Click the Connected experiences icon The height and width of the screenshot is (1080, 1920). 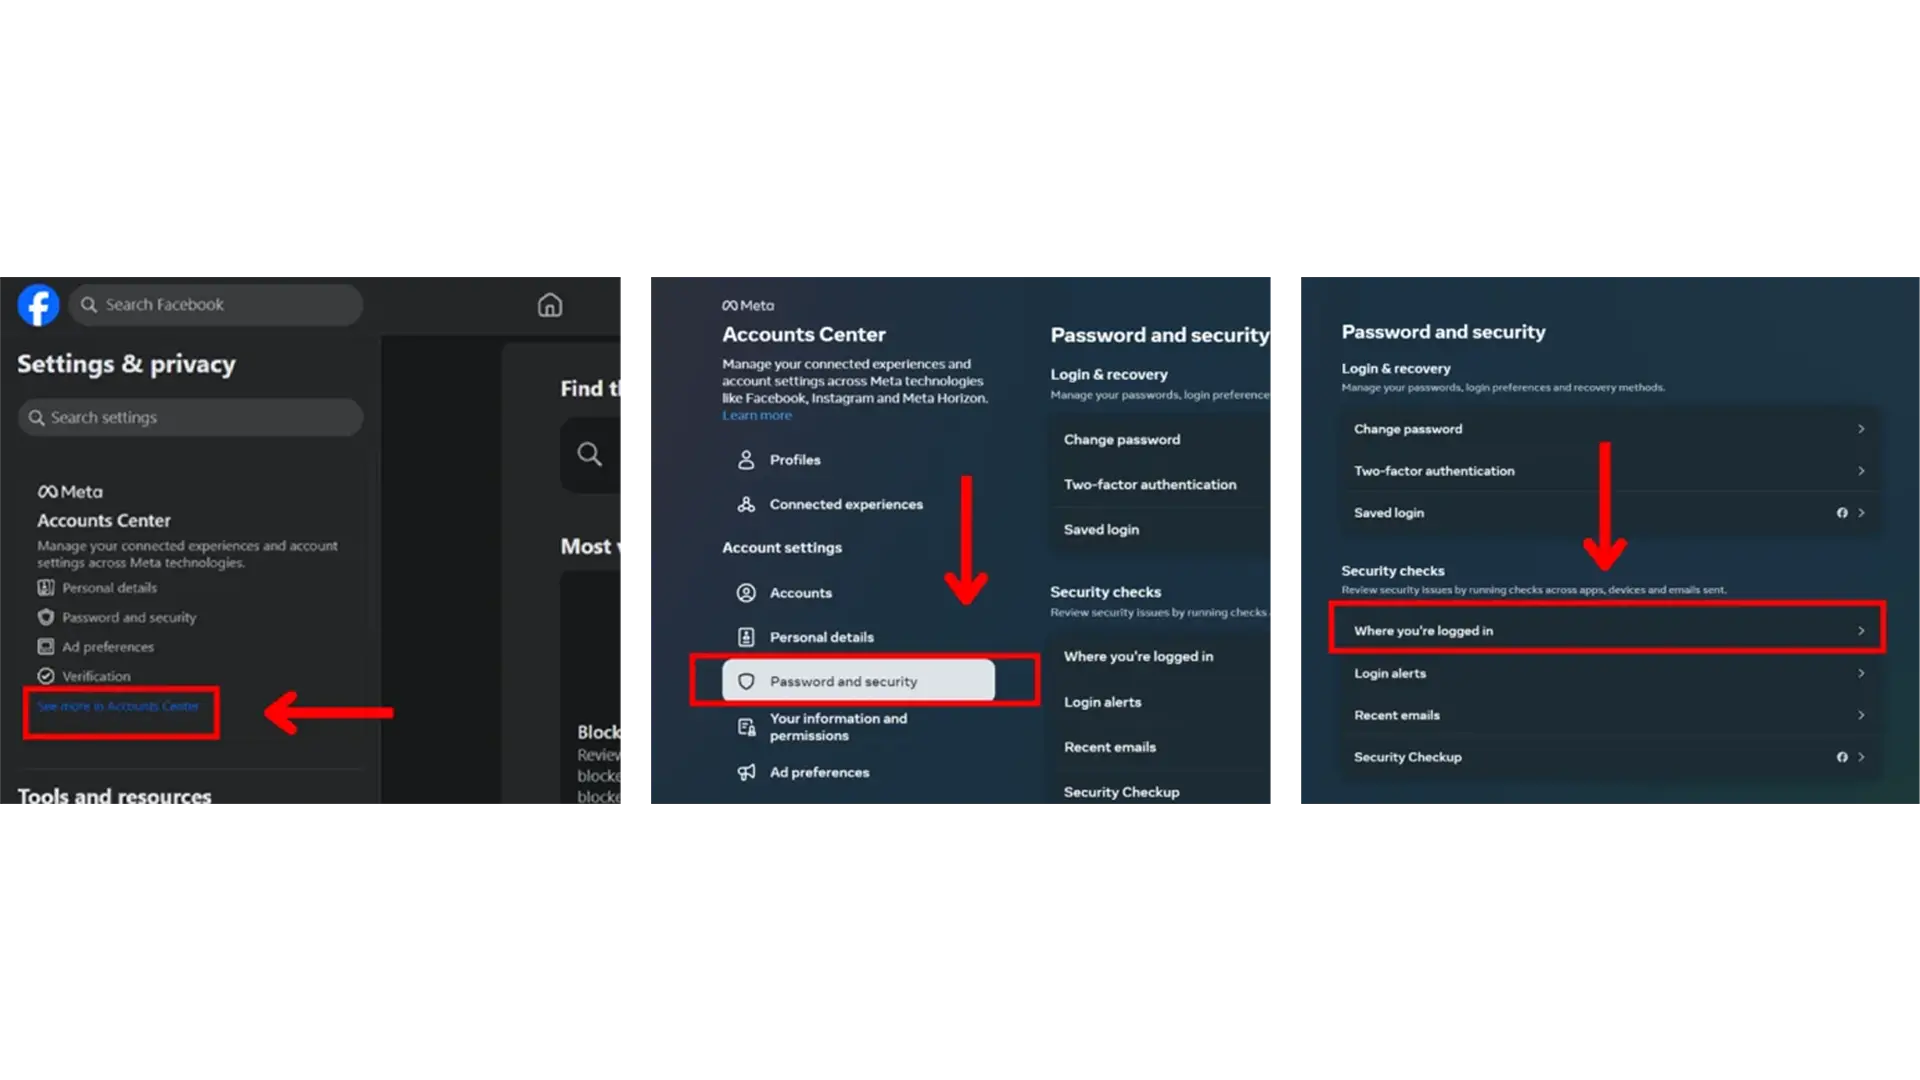click(x=746, y=504)
